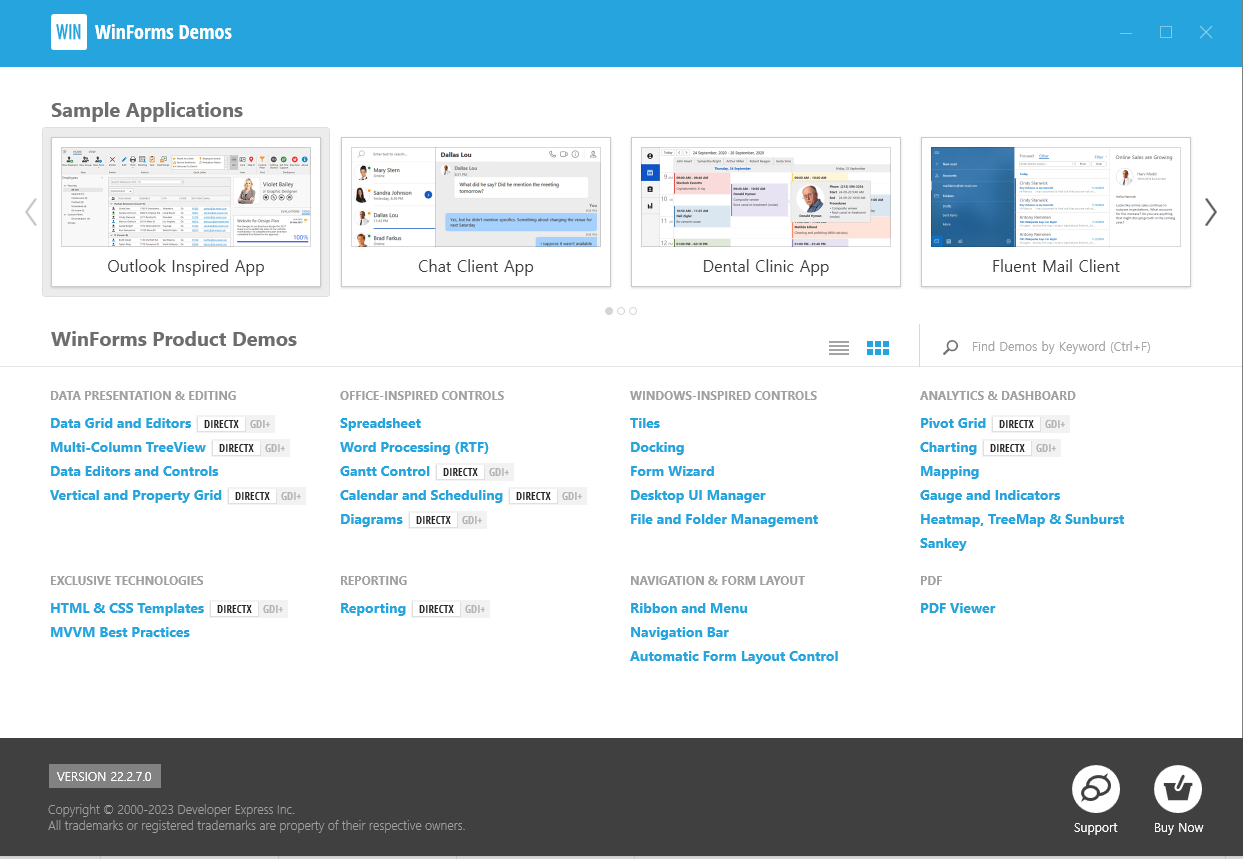Open Charting demo
This screenshot has width=1243, height=859.
coord(948,447)
